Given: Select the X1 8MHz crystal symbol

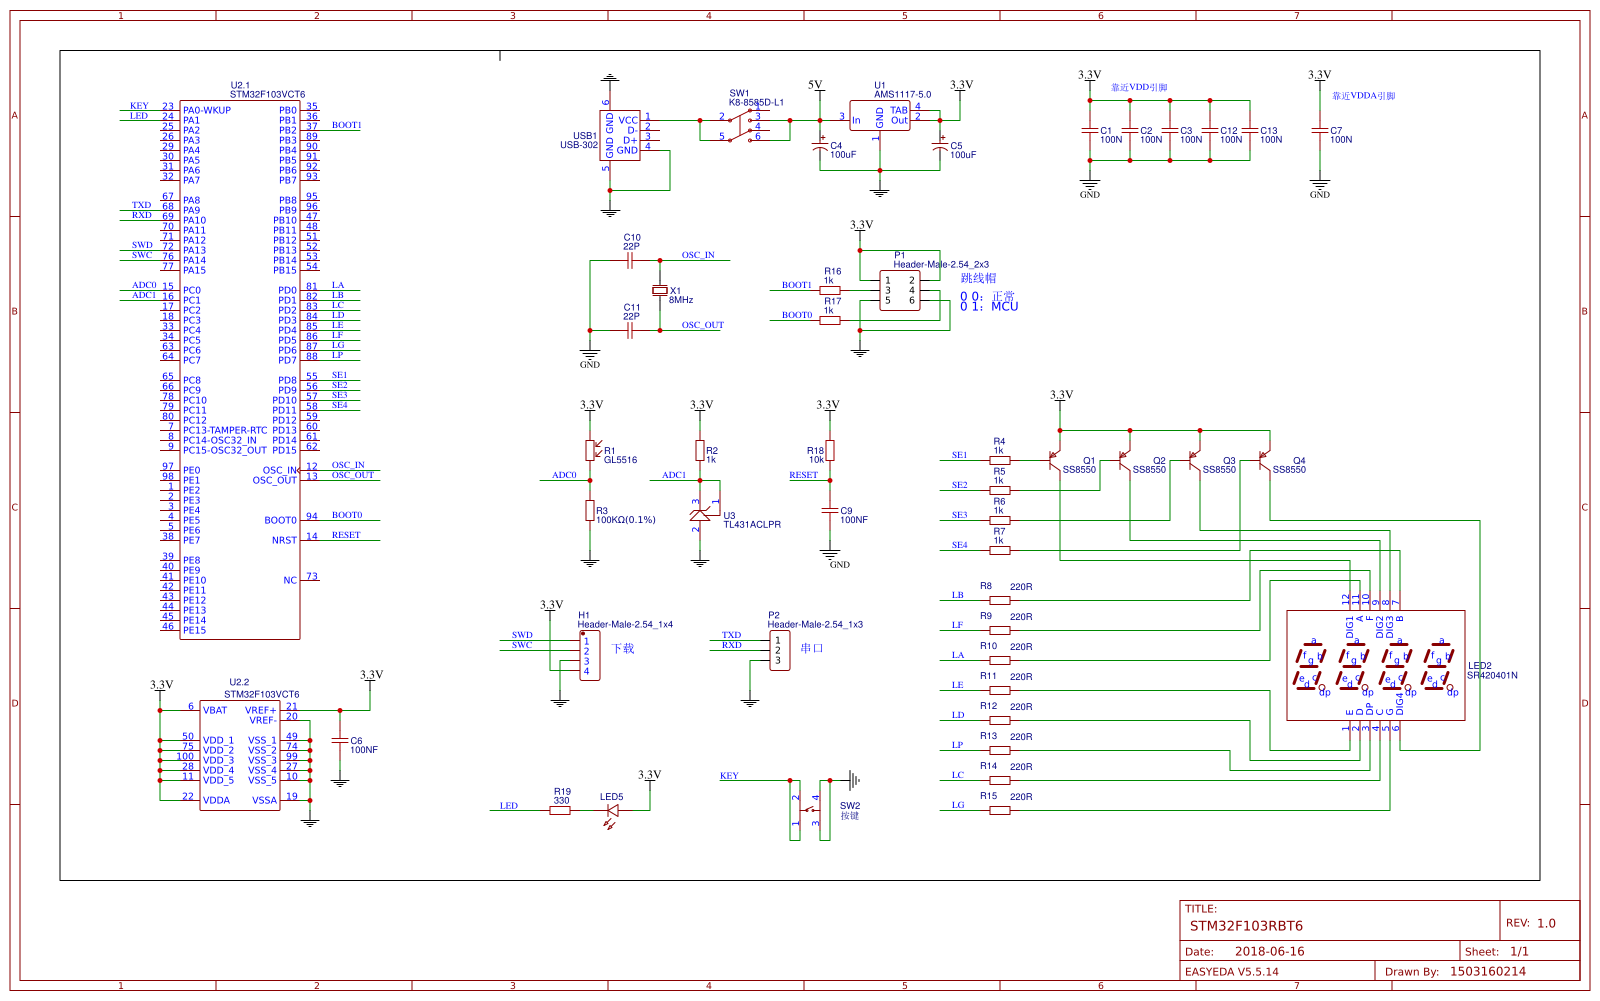Looking at the screenshot, I should (x=659, y=290).
